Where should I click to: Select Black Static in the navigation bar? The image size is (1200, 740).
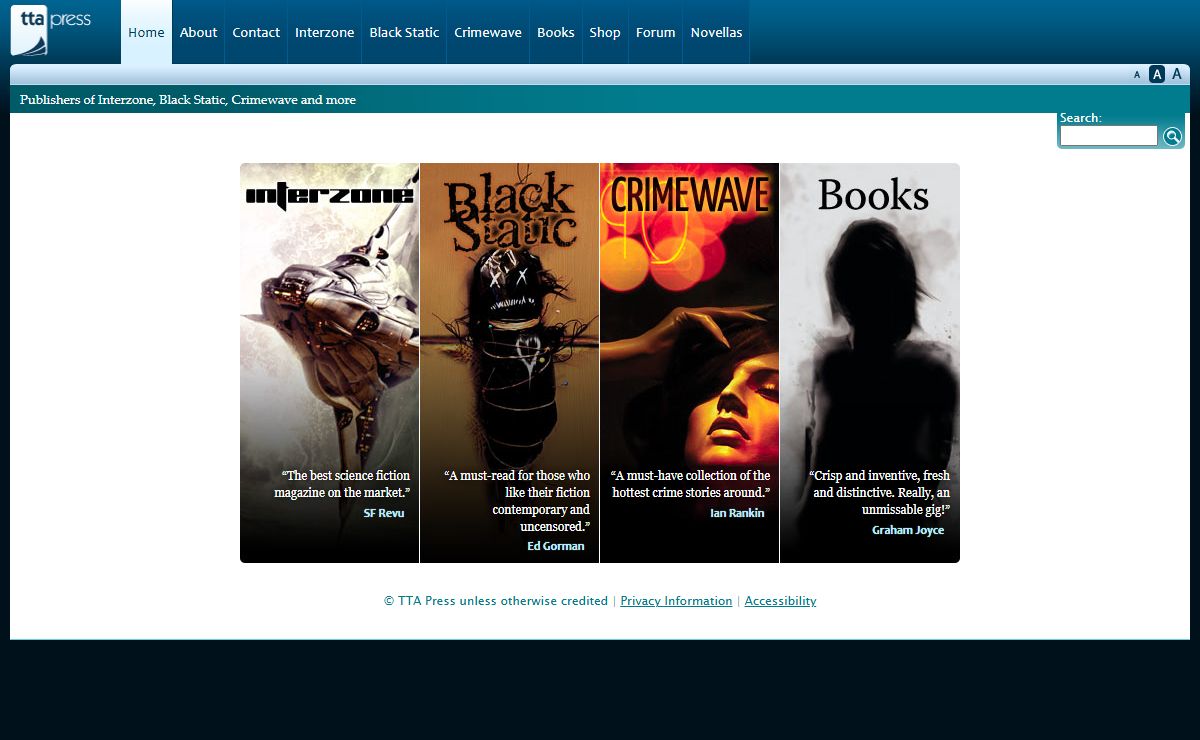(404, 32)
